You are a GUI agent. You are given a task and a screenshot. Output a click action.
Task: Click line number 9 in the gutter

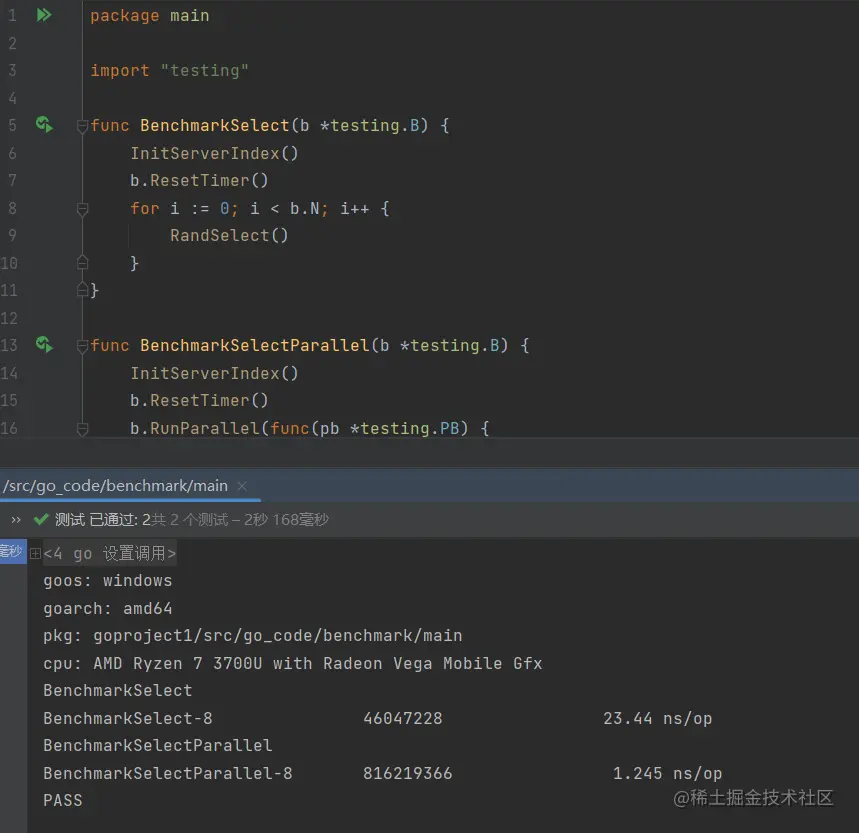[x=12, y=235]
